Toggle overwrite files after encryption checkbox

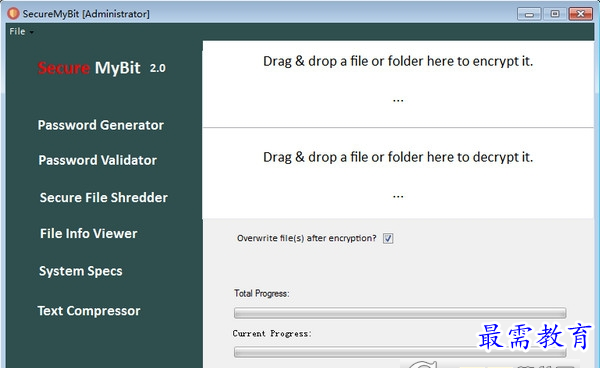(388, 238)
